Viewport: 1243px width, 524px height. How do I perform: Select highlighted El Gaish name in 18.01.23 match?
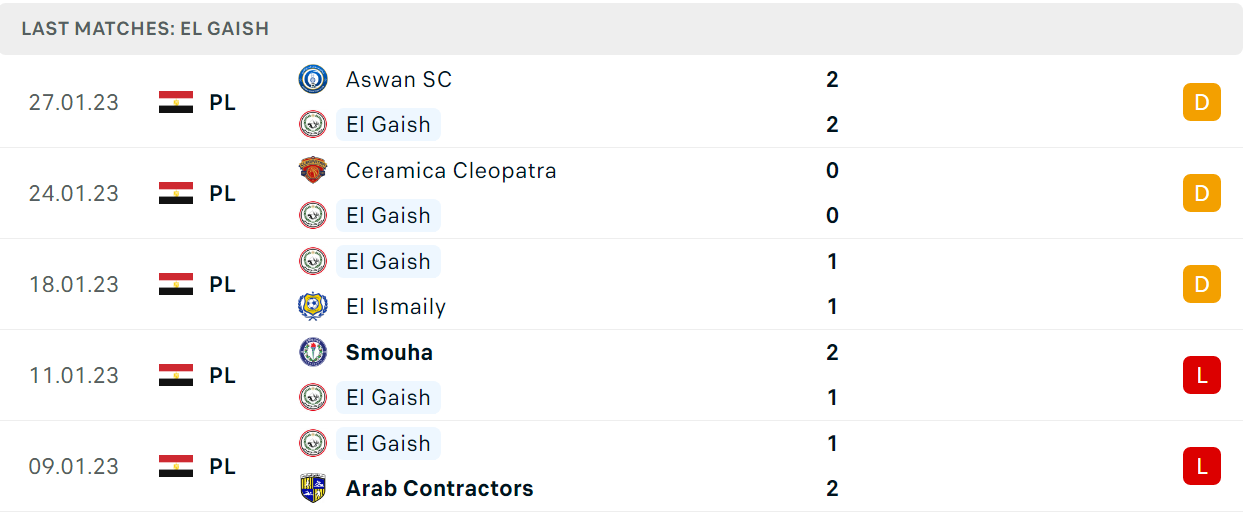(388, 261)
